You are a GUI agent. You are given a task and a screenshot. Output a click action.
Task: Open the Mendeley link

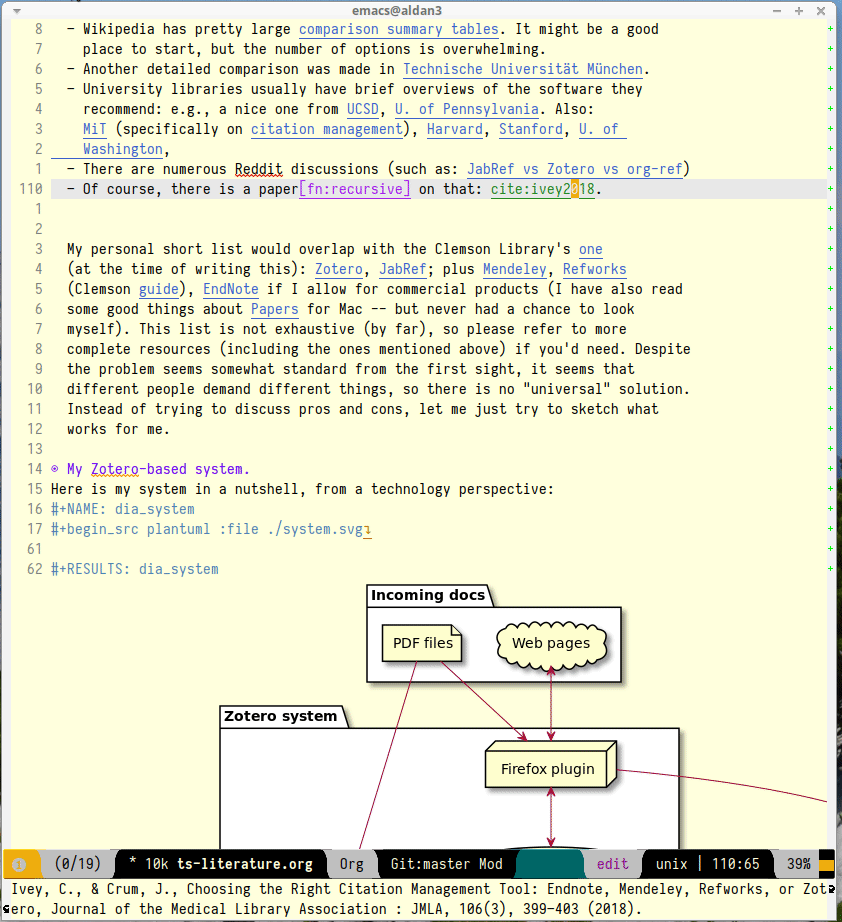(514, 269)
